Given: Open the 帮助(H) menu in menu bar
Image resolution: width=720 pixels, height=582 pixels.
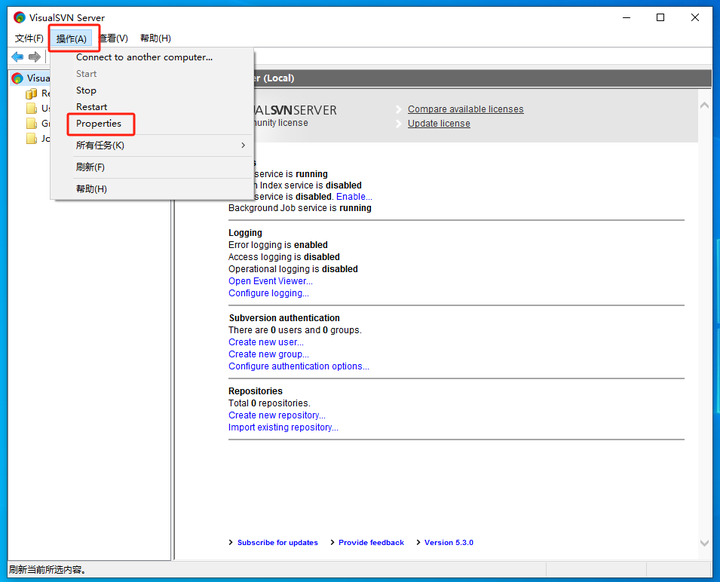Looking at the screenshot, I should pyautogui.click(x=156, y=38).
